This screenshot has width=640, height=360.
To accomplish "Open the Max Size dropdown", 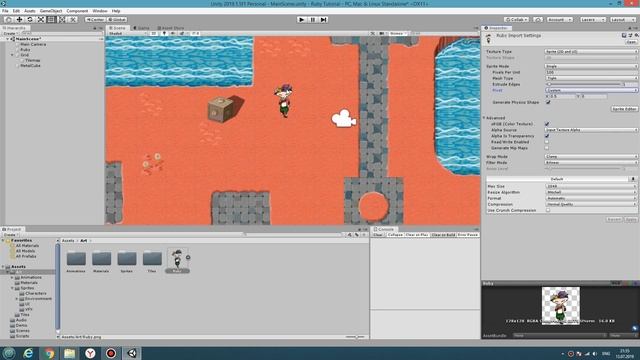I will point(591,186).
